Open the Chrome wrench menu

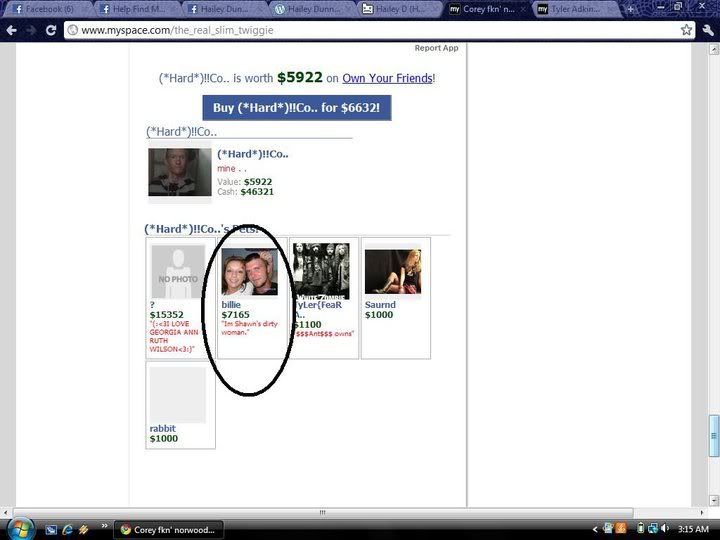708,30
